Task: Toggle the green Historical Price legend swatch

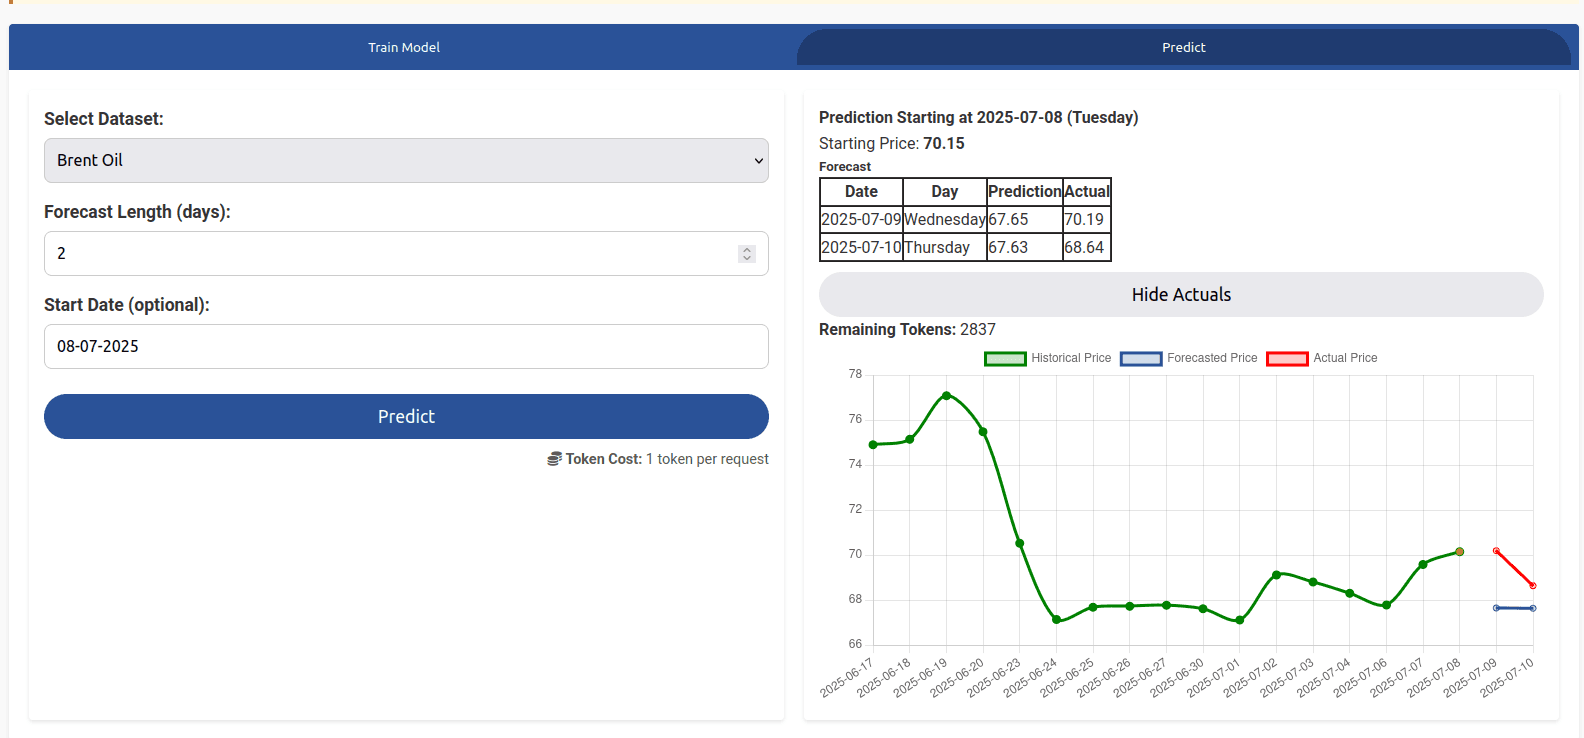Action: [x=1005, y=358]
